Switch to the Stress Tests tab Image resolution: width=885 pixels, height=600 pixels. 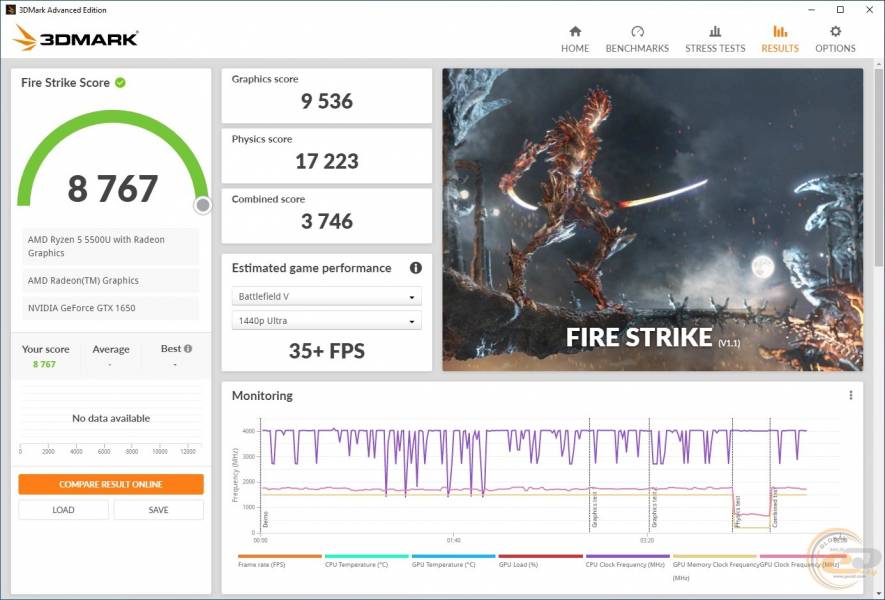point(715,40)
